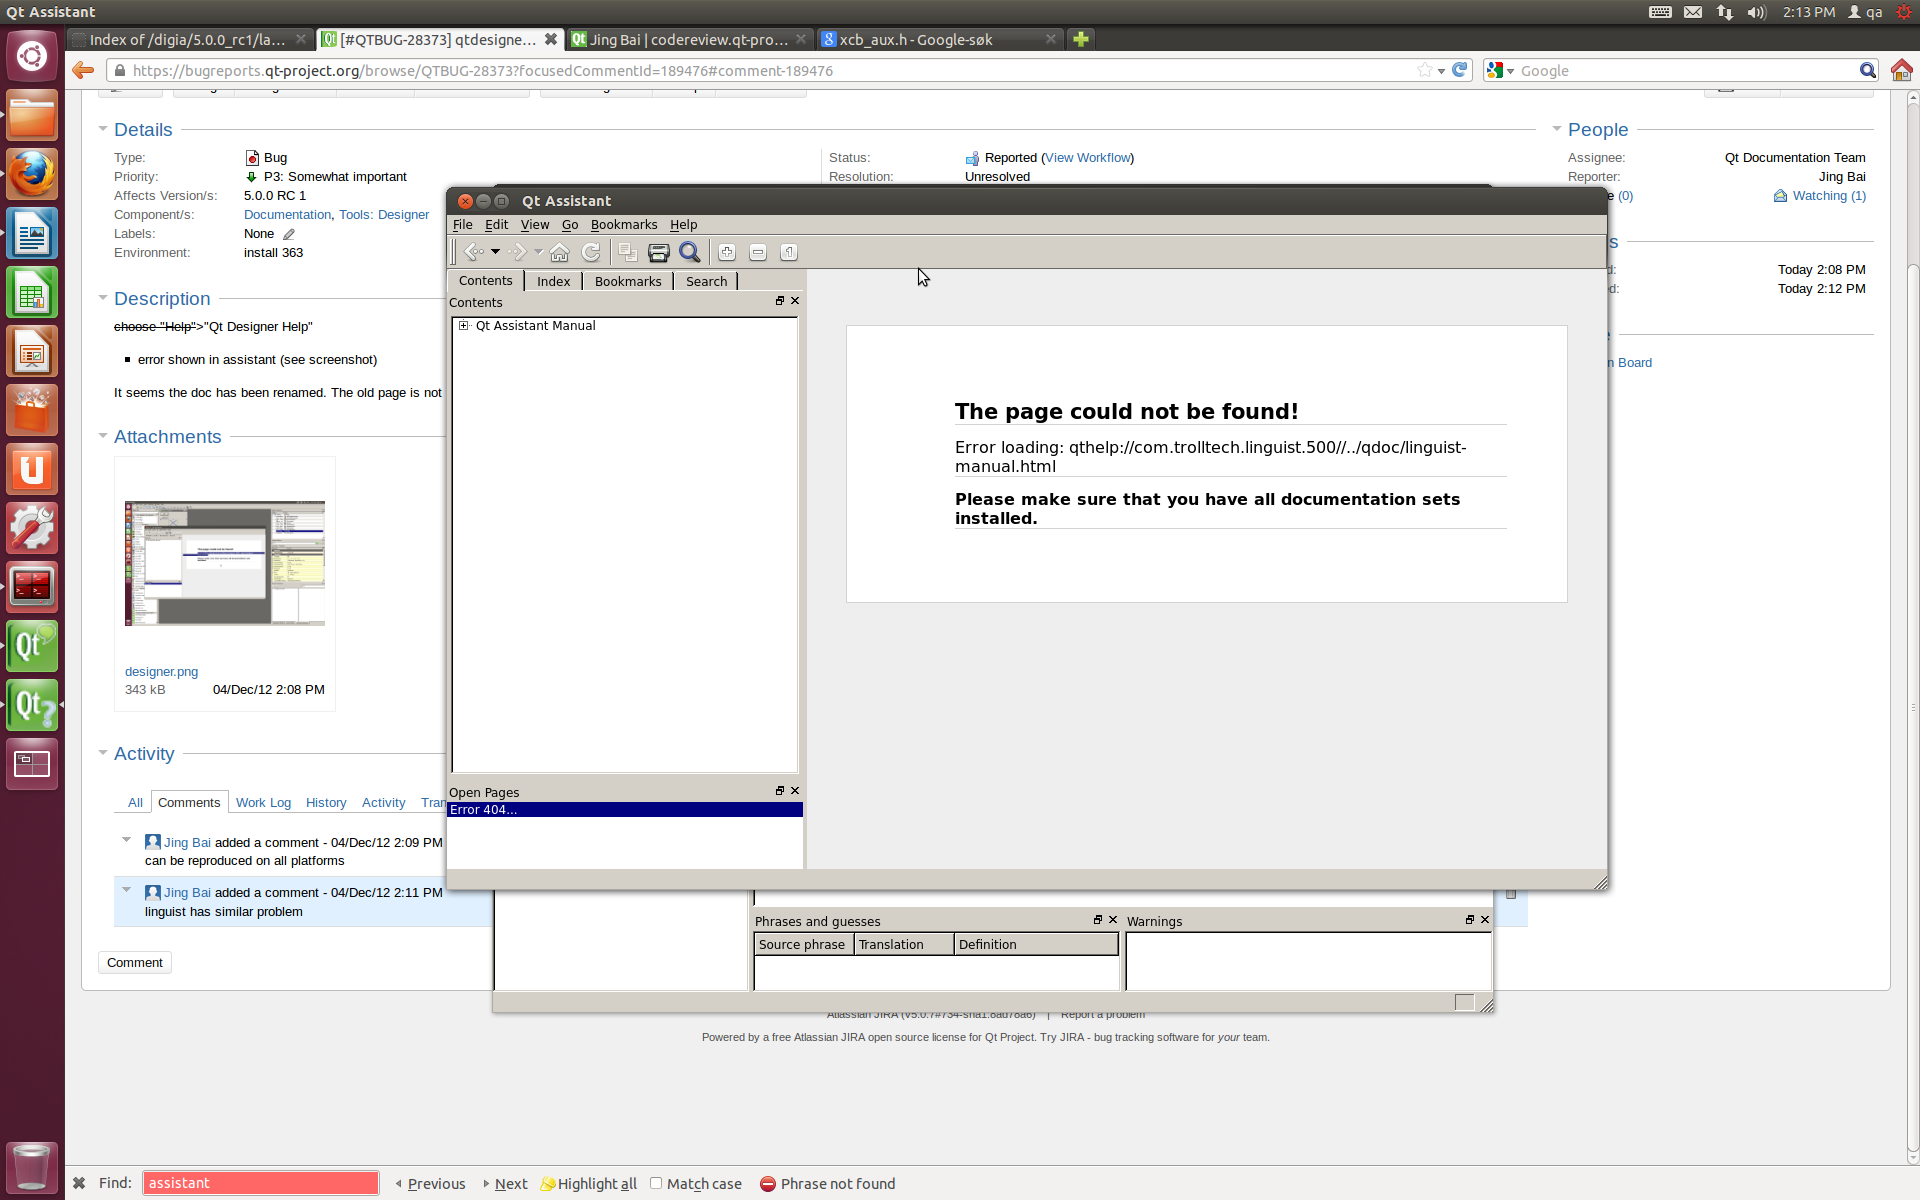Click the Find in Text magnifier icon

690,252
